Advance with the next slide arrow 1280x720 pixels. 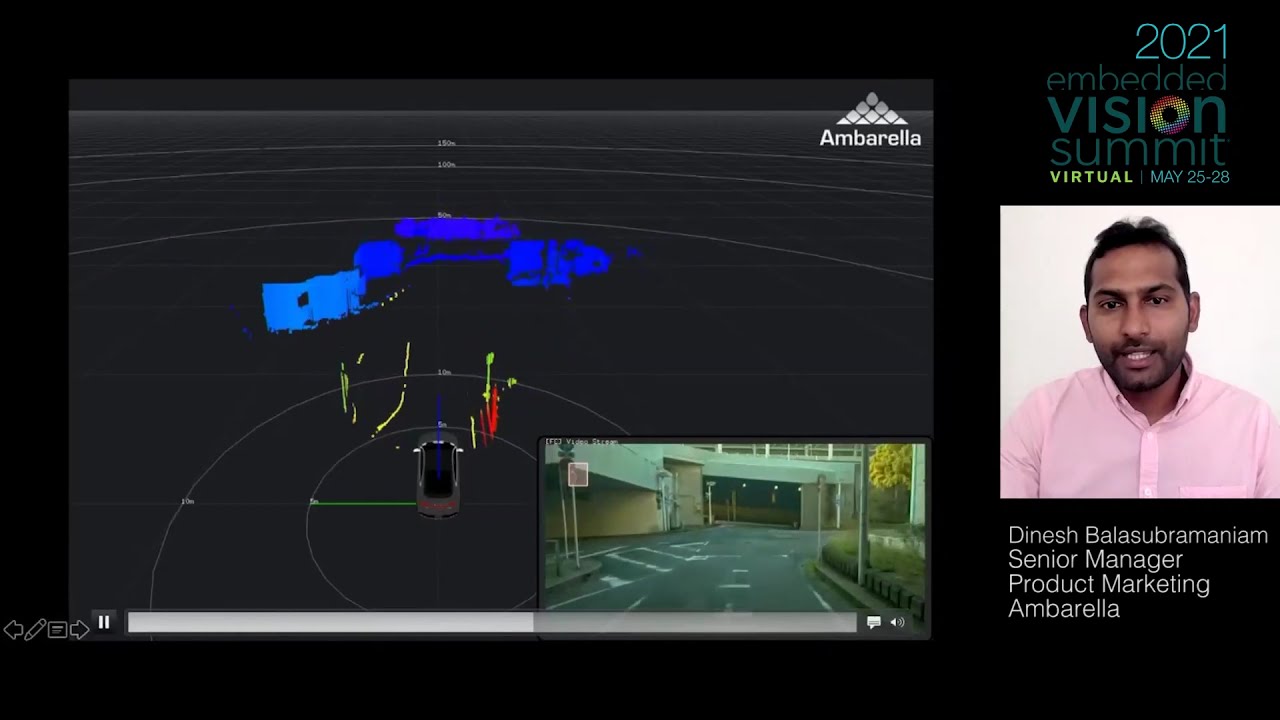click(79, 630)
